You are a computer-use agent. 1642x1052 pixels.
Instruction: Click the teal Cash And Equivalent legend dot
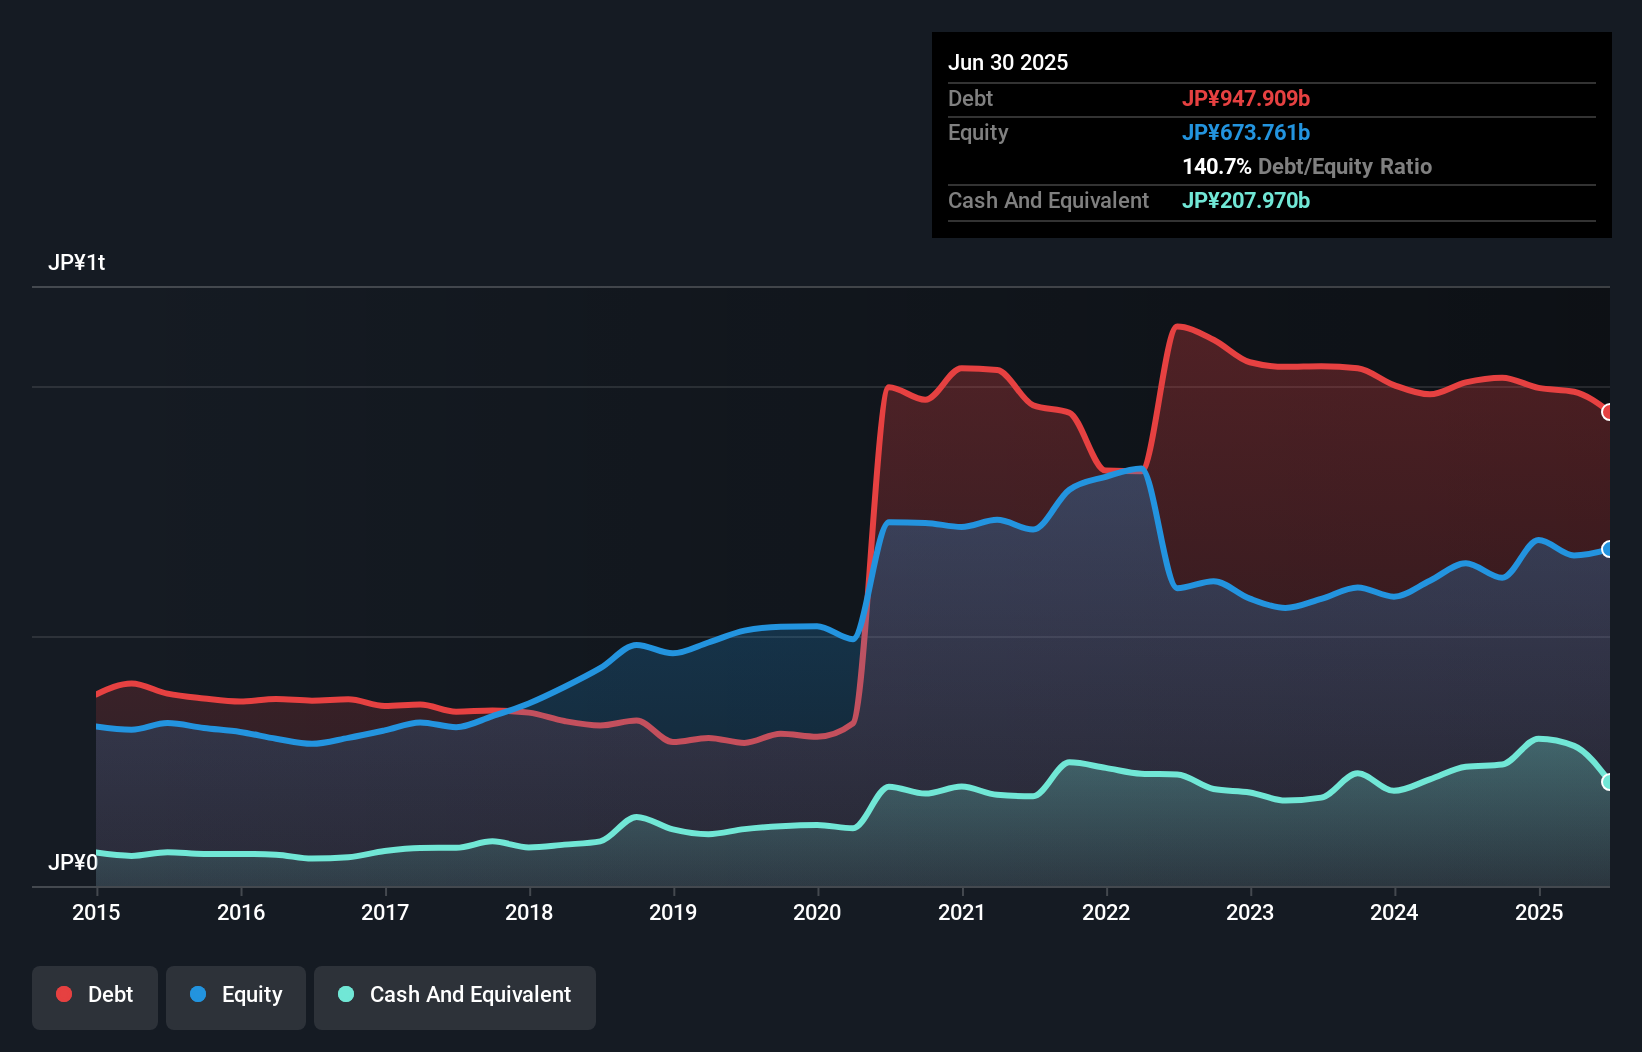[344, 994]
